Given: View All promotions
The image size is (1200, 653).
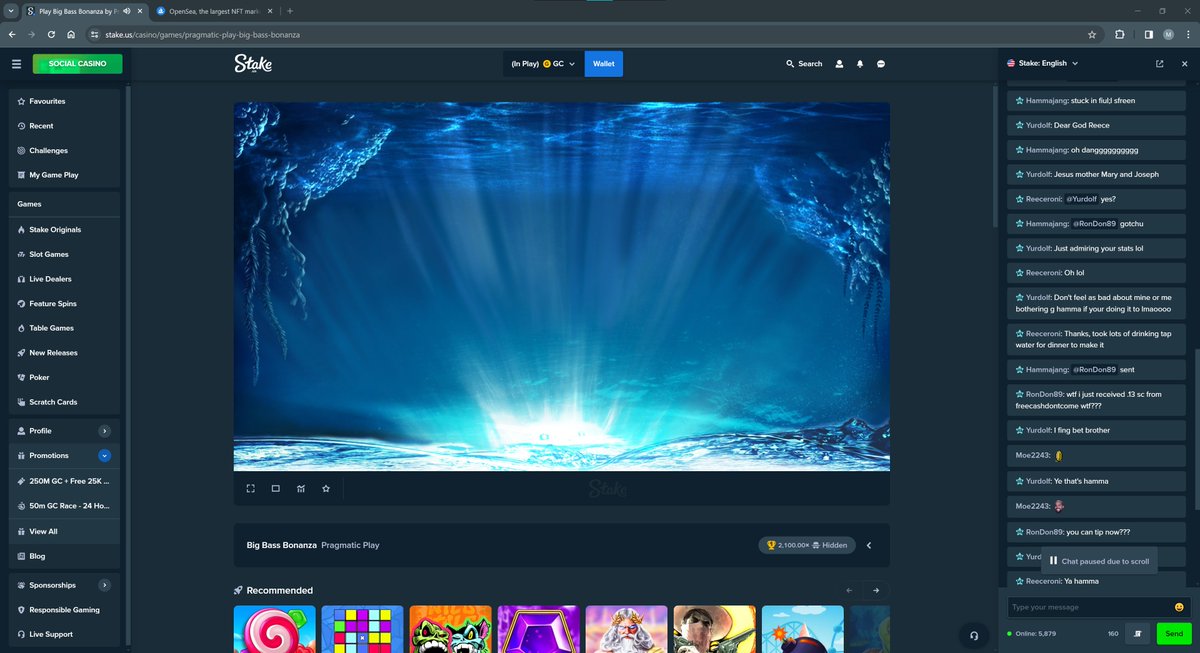Looking at the screenshot, I should [65, 531].
